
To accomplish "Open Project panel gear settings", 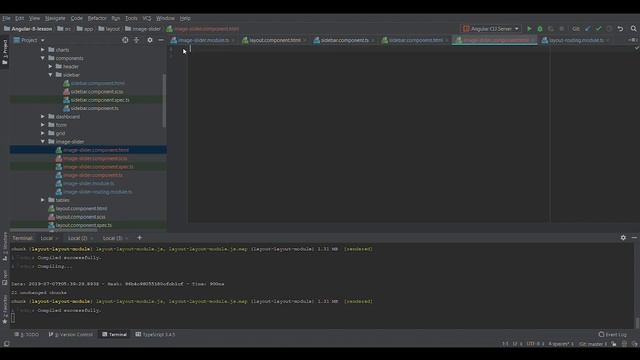I will 150,40.
